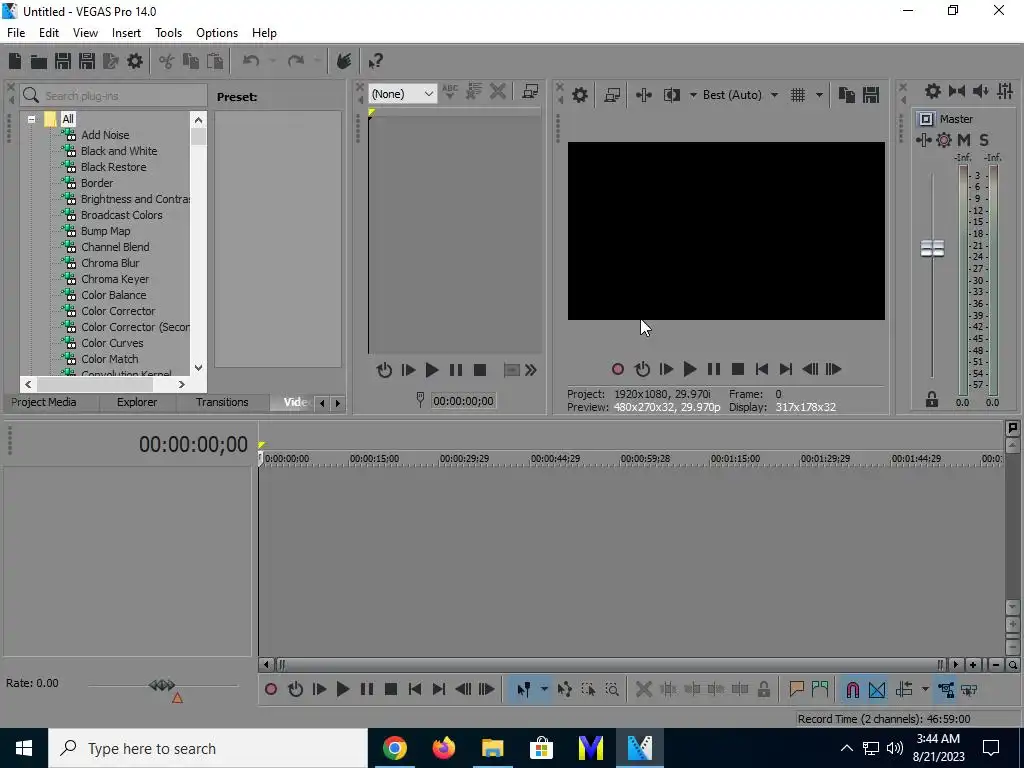The image size is (1024, 768).
Task: Solo the Master bus
Action: point(984,140)
